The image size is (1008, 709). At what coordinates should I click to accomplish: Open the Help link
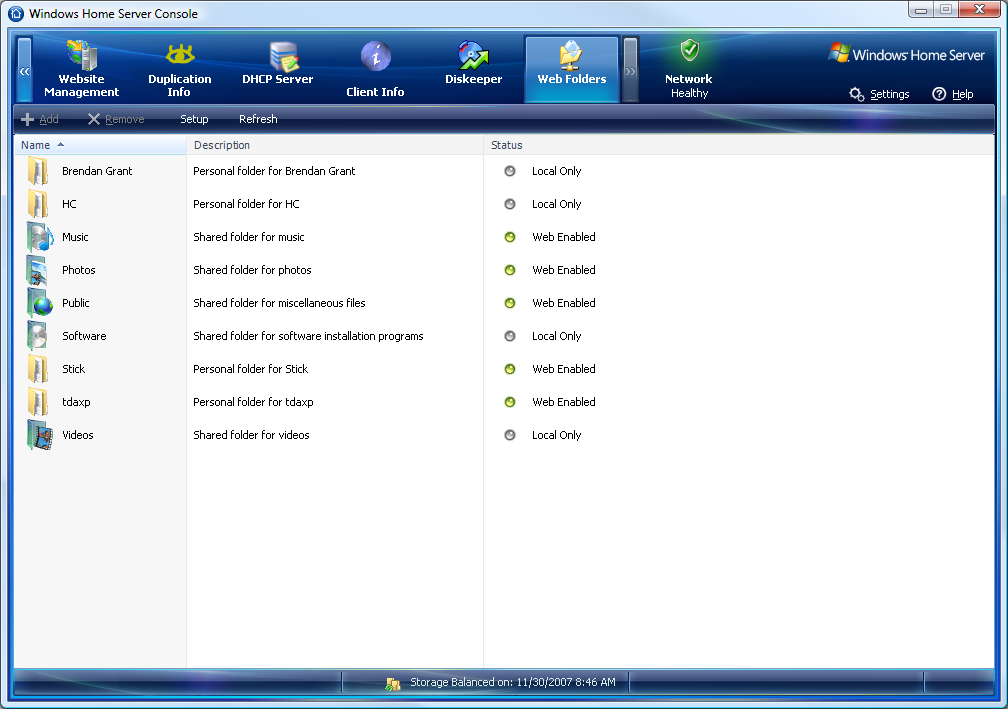tap(962, 94)
